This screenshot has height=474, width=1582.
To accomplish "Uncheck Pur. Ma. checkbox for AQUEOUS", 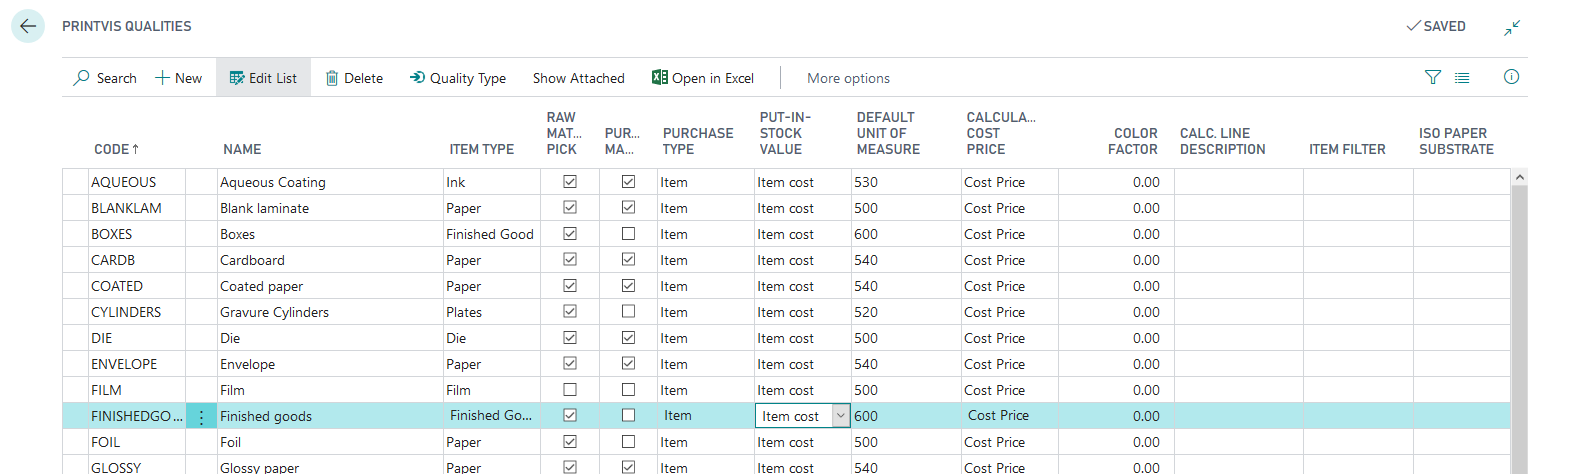I will [x=628, y=182].
